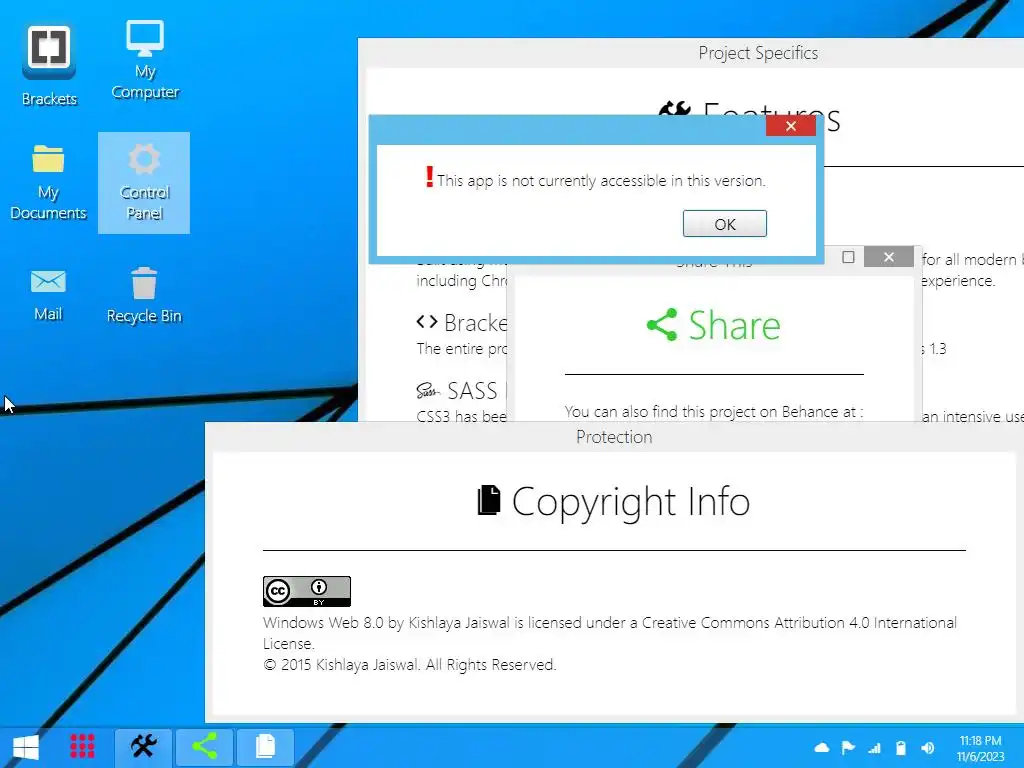Click the Creative Commons BY badge
The width and height of the screenshot is (1024, 768).
tap(307, 592)
